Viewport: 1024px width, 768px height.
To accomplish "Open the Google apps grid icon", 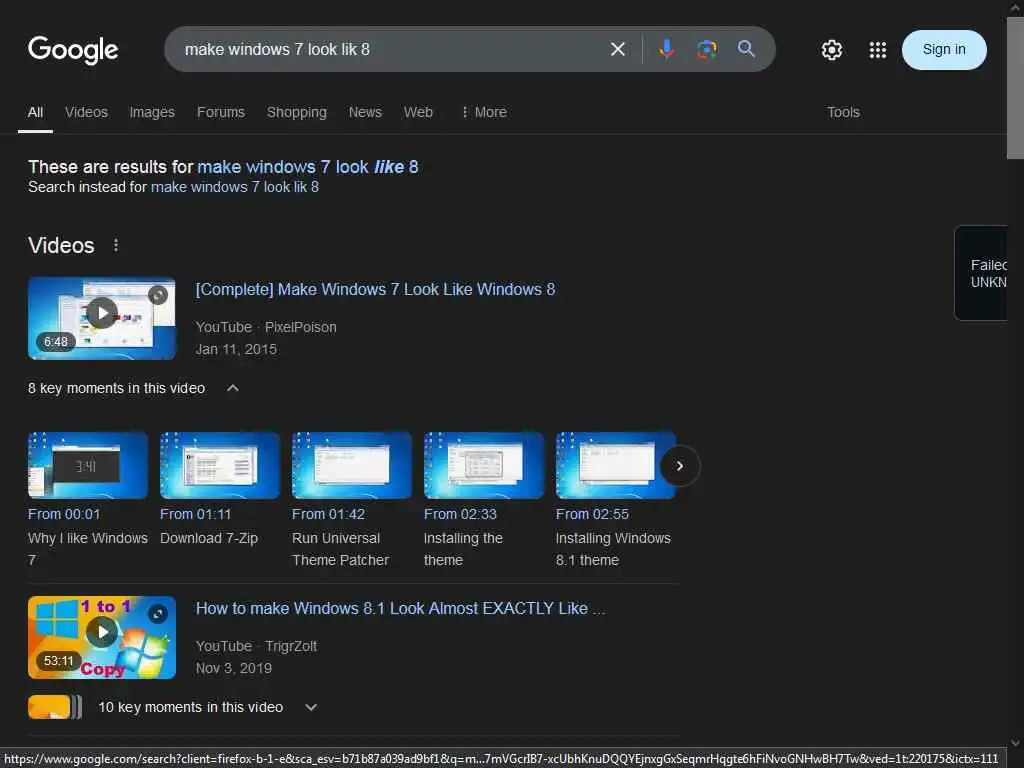I will [x=878, y=50].
